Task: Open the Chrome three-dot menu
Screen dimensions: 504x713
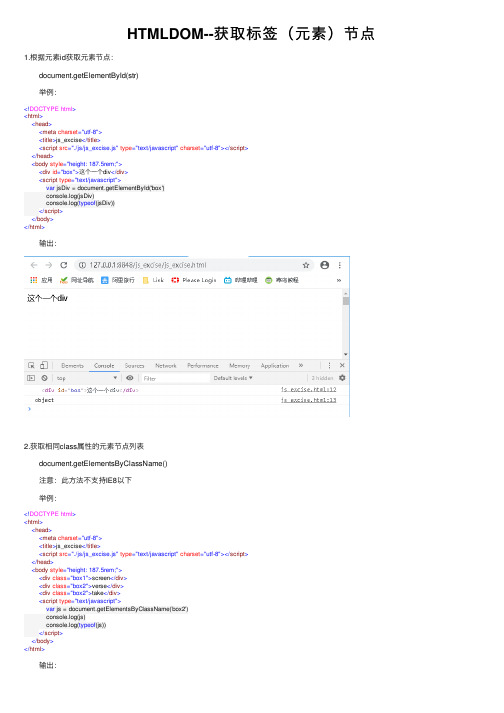Action: 340,265
